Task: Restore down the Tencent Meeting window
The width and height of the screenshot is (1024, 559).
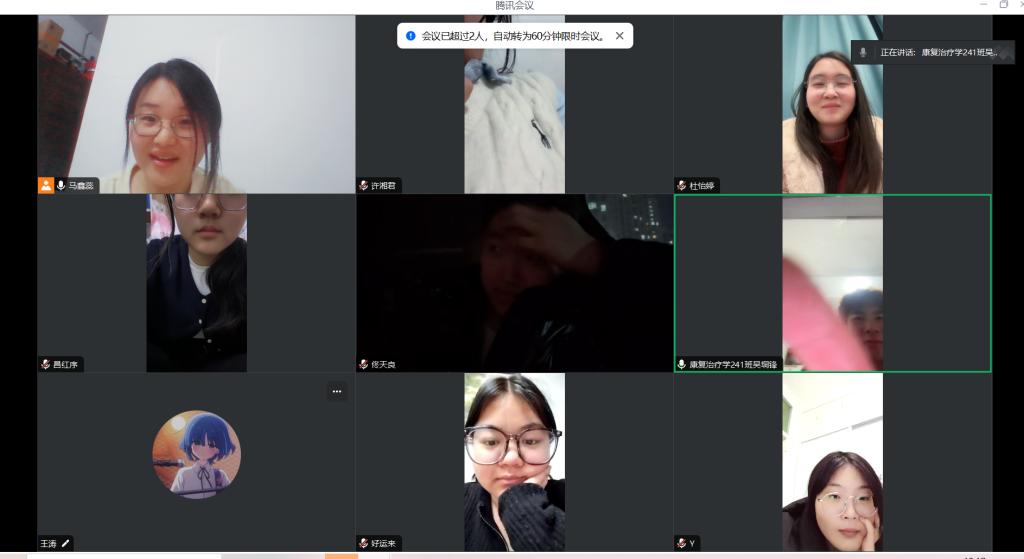Action: point(1004,5)
